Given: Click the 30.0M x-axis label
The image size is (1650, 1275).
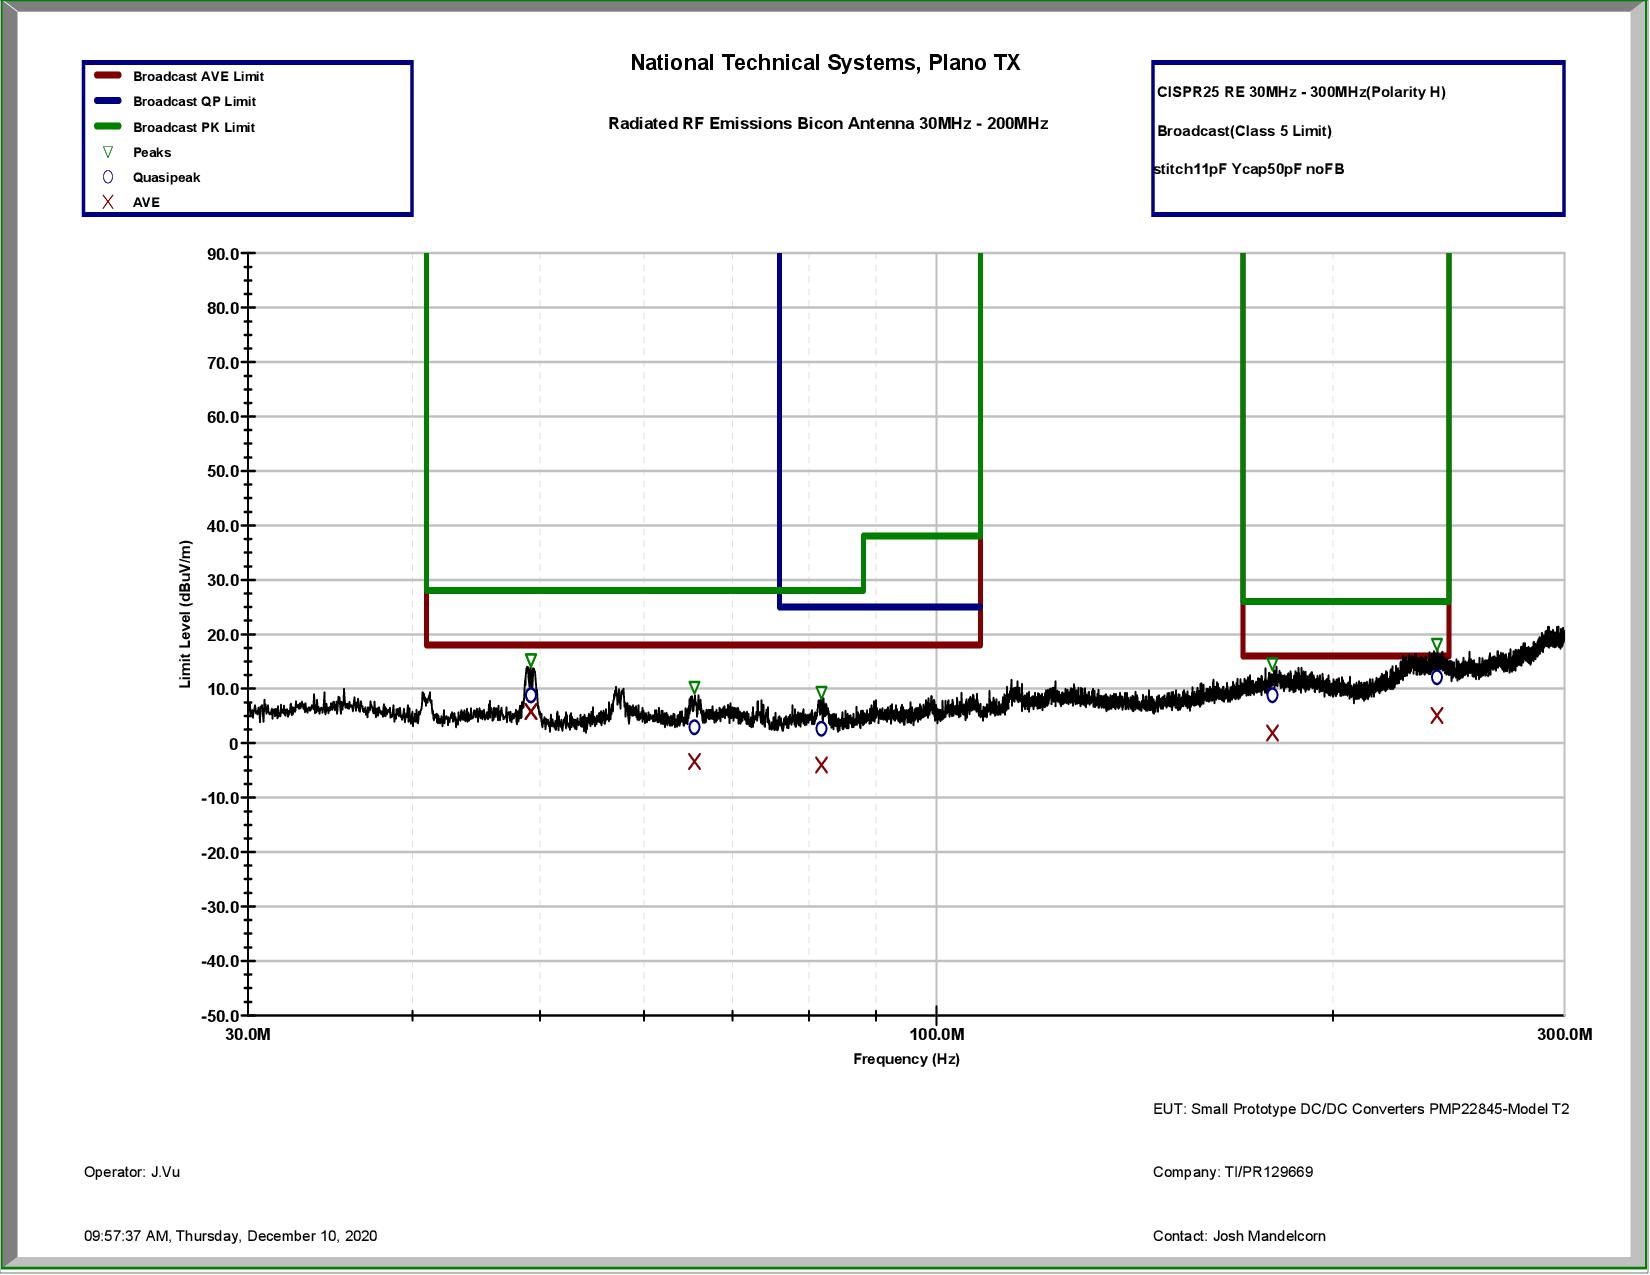Looking at the screenshot, I should coord(248,1034).
